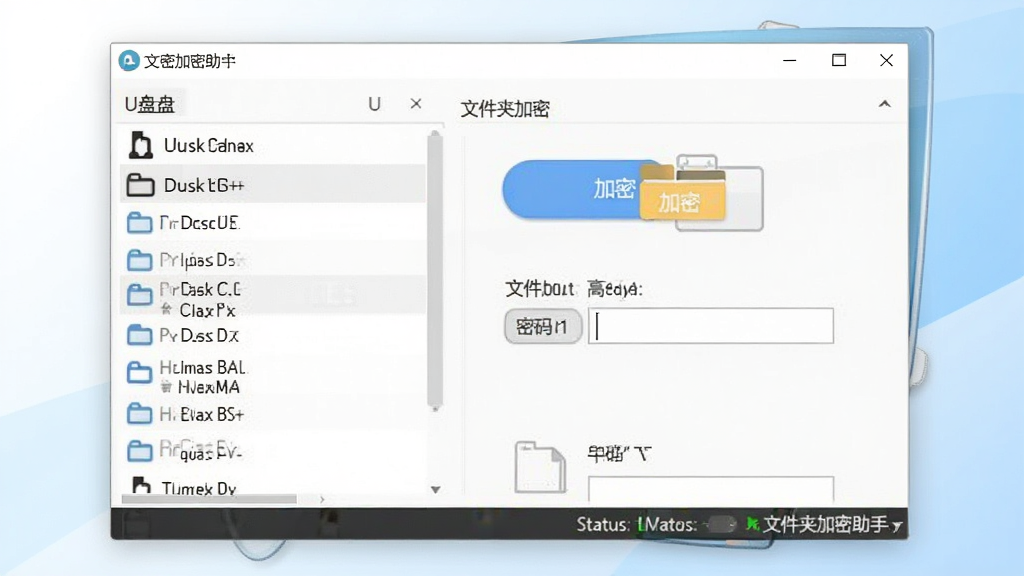Click the Dusk tG++ folder icon

coord(140,185)
